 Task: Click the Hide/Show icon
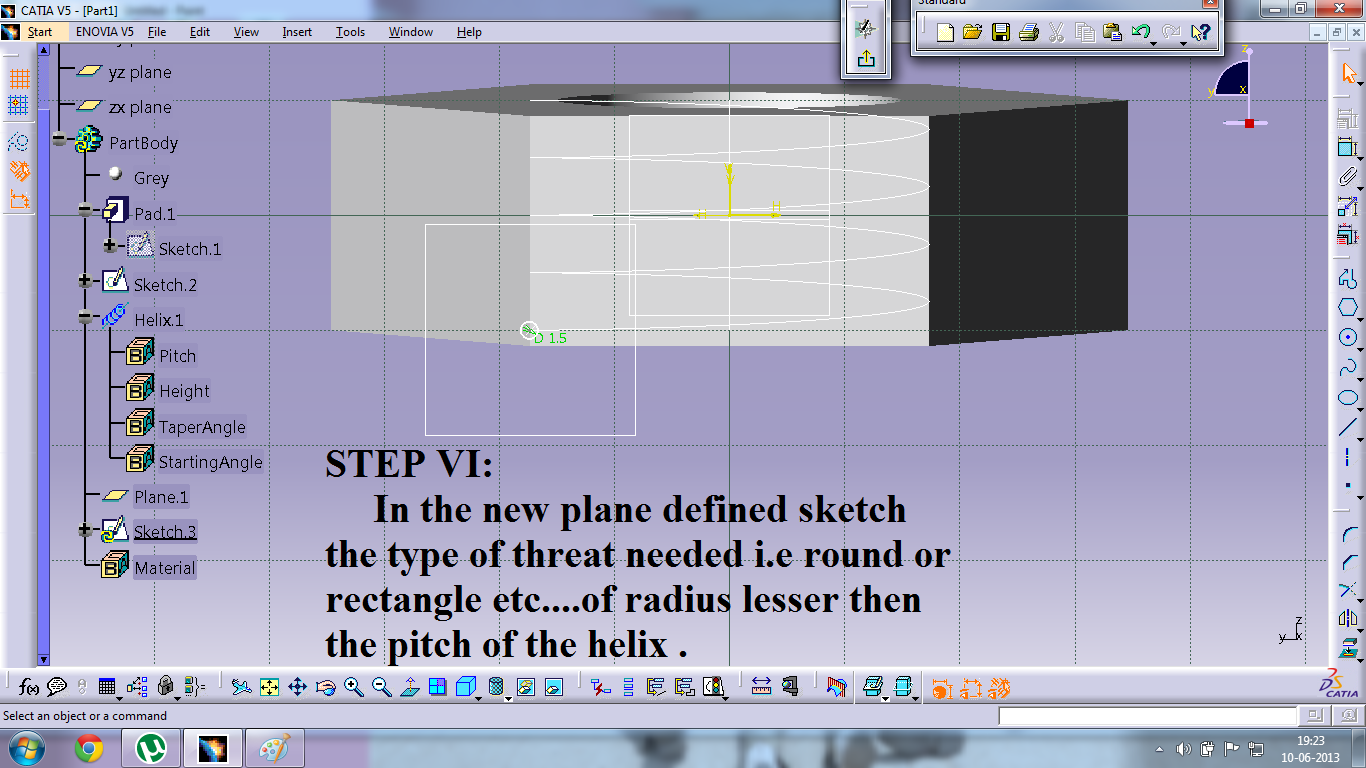click(x=525, y=687)
